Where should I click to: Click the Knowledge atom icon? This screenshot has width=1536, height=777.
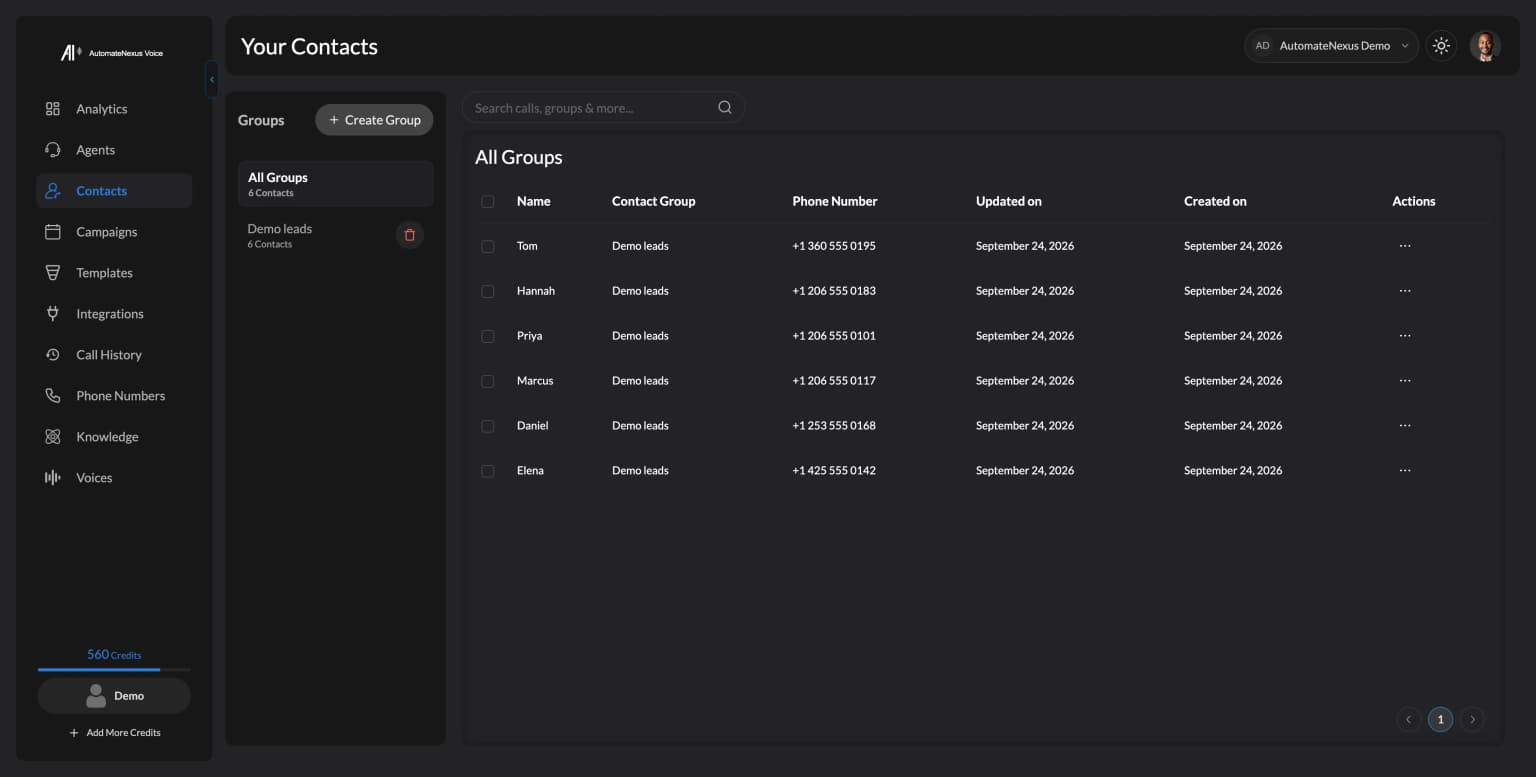pos(53,437)
